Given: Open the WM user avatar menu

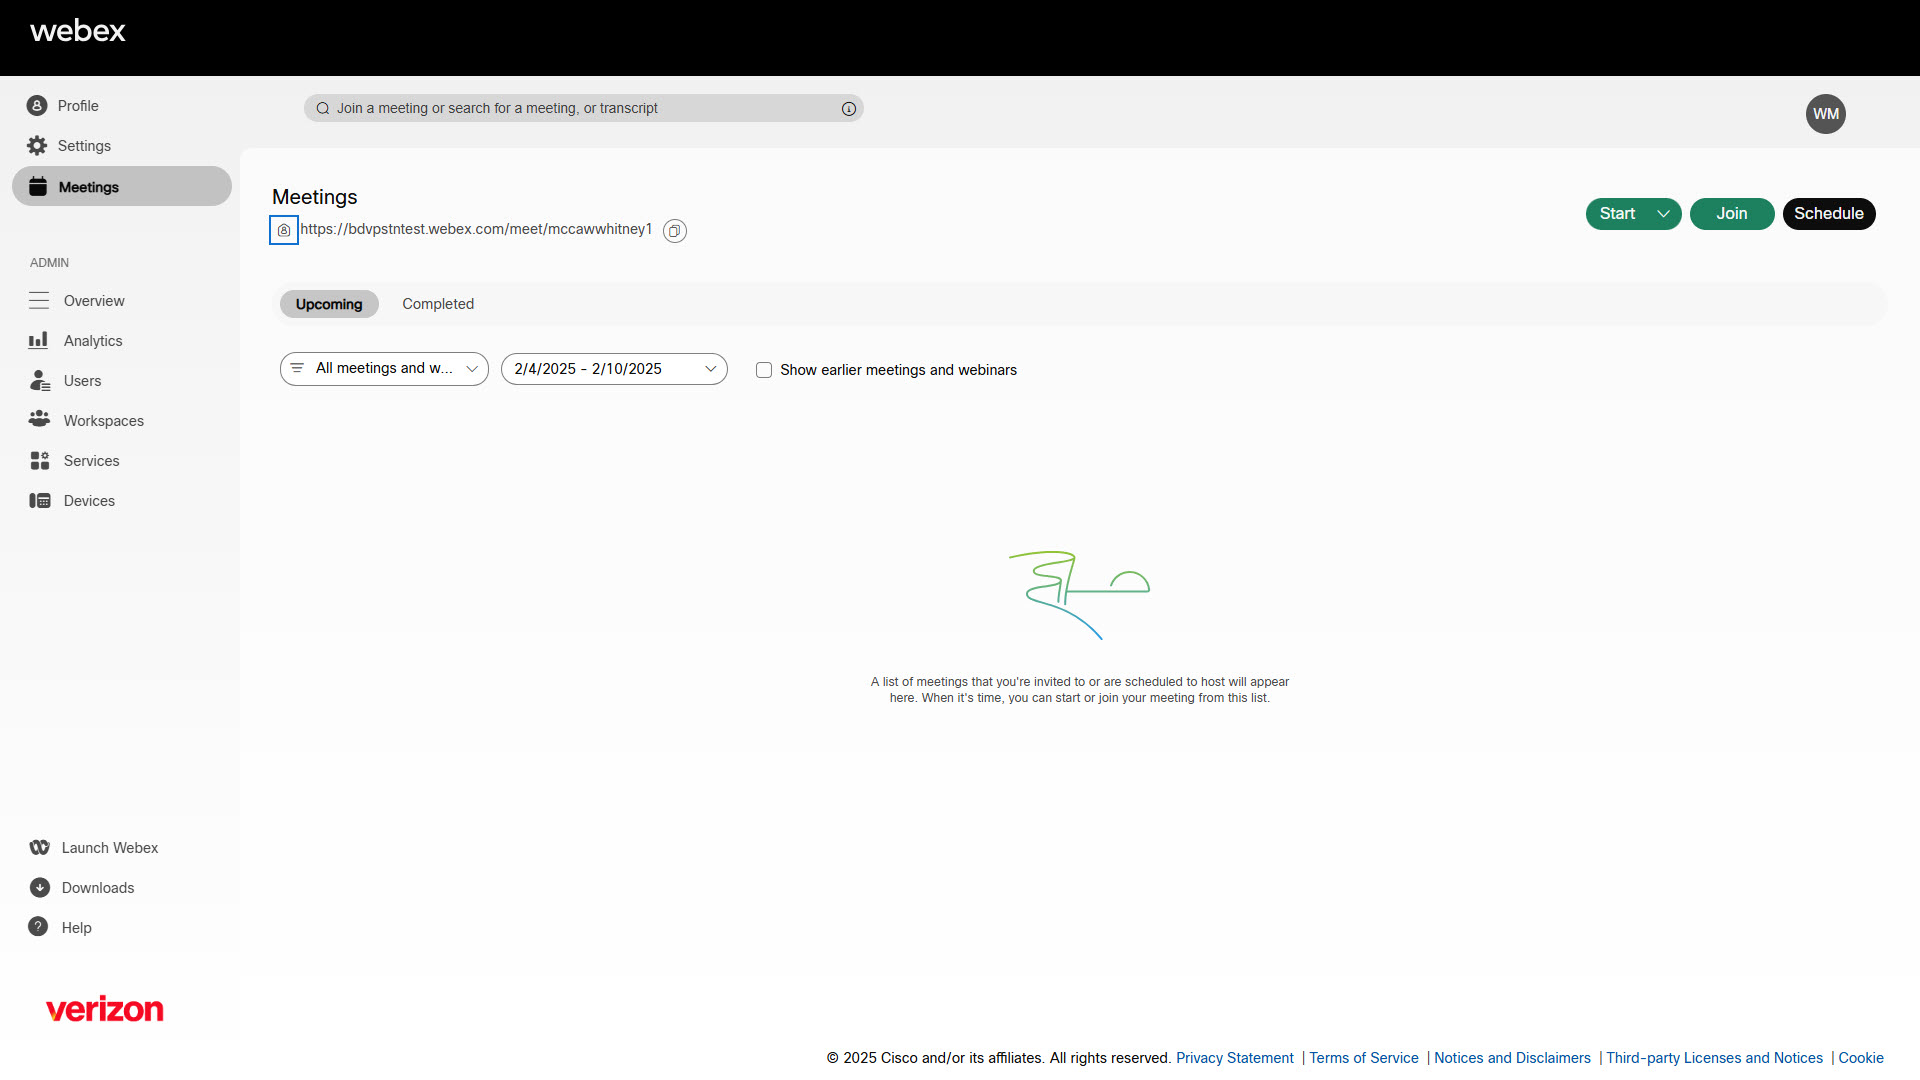Looking at the screenshot, I should click(x=1826, y=114).
